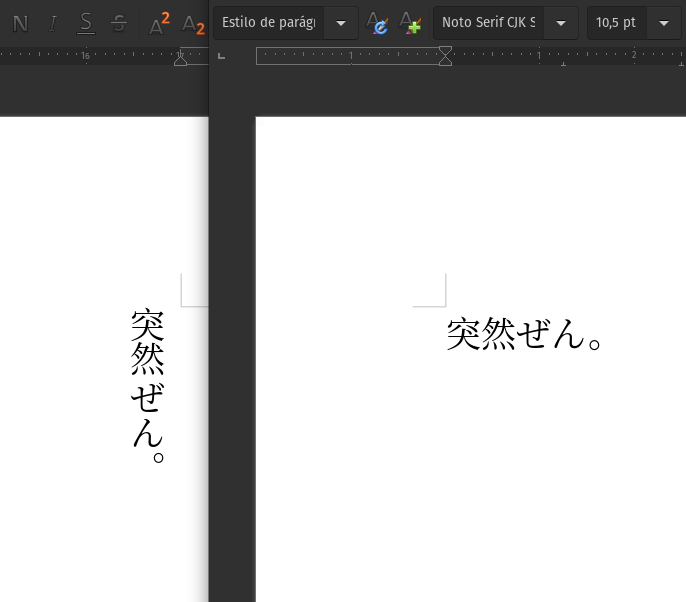
Task: Create new style from selection icon
Action: click(x=410, y=23)
